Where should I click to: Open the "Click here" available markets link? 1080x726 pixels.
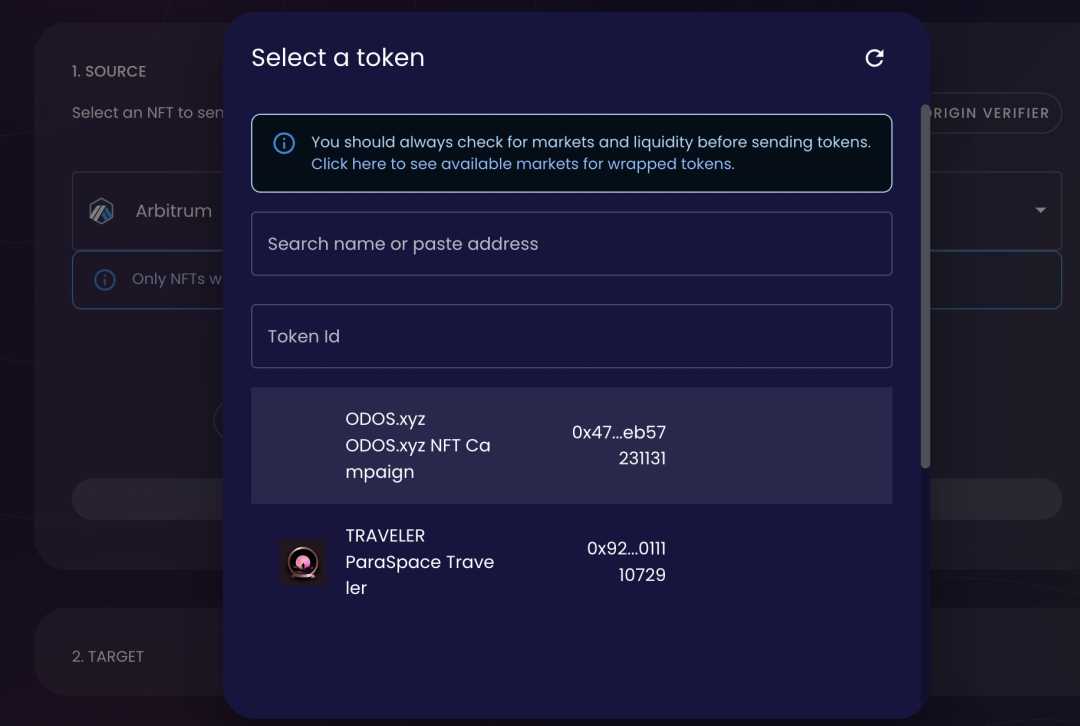tap(522, 164)
